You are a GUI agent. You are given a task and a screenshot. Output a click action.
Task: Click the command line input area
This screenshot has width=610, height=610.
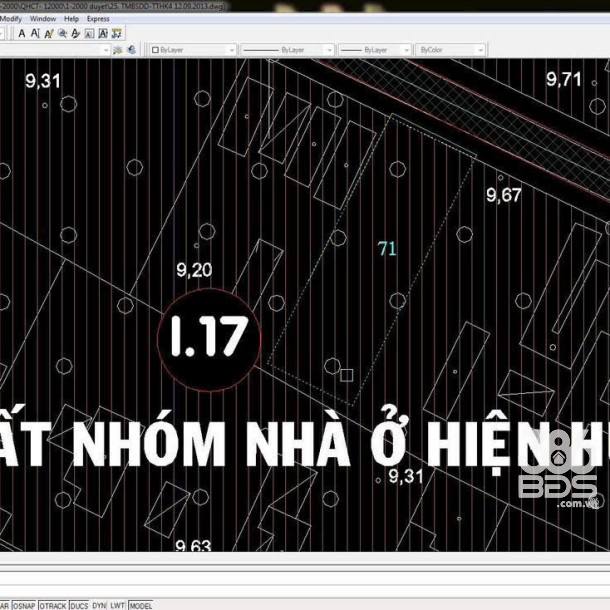point(305,590)
